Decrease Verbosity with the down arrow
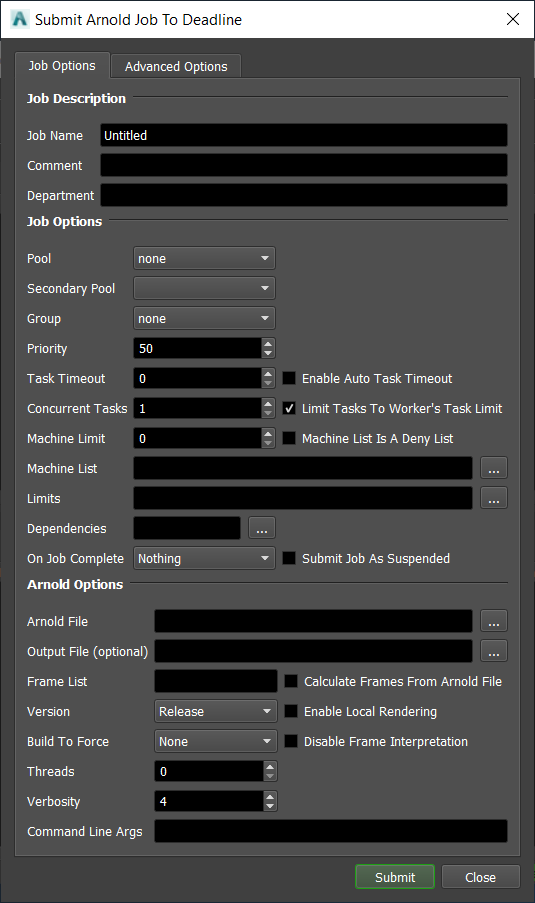The height and width of the screenshot is (903, 535). click(x=270, y=806)
